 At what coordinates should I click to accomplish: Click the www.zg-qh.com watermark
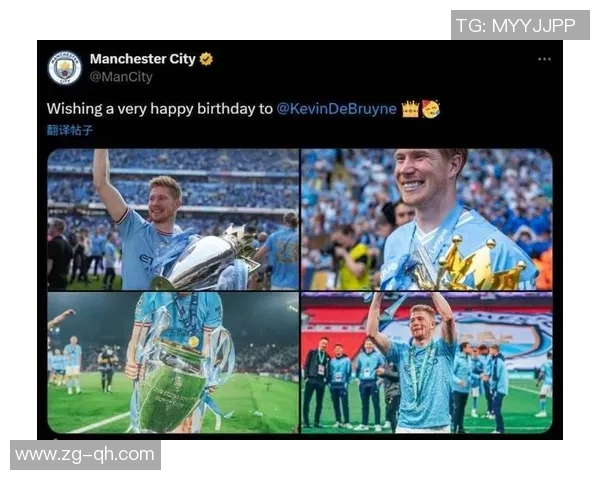(x=85, y=455)
